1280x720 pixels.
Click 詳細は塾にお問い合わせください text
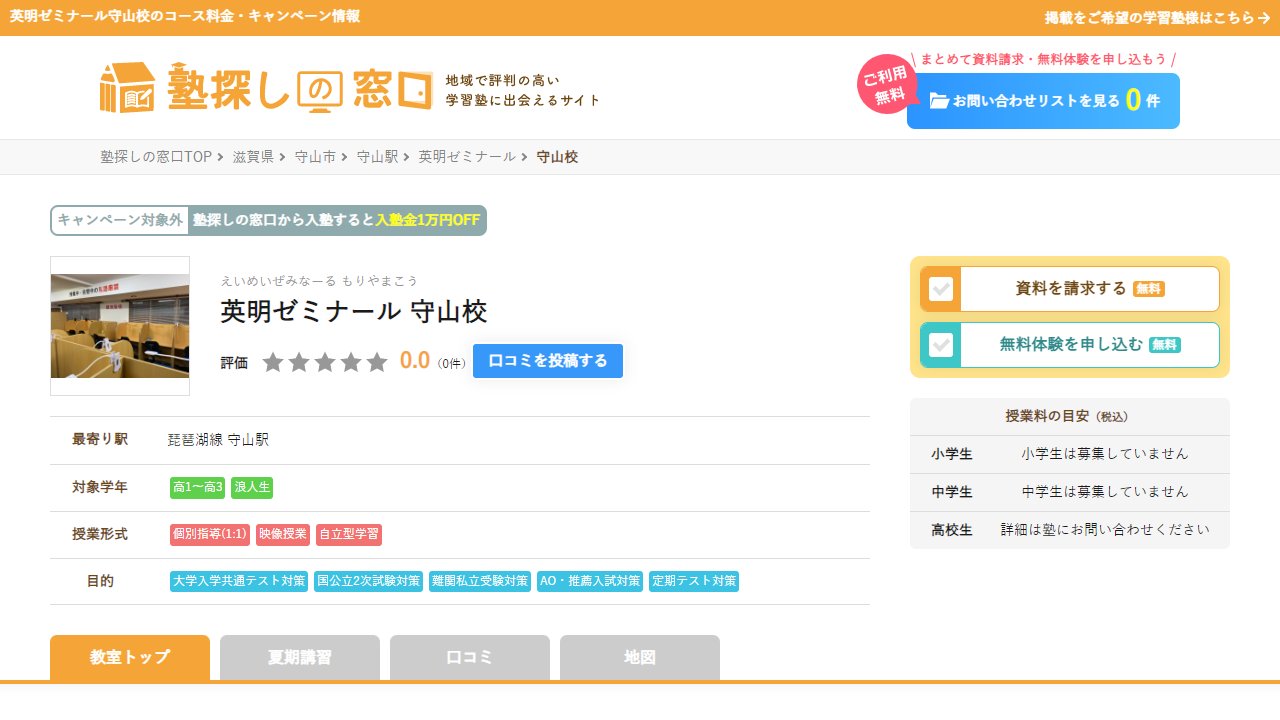tap(1105, 530)
